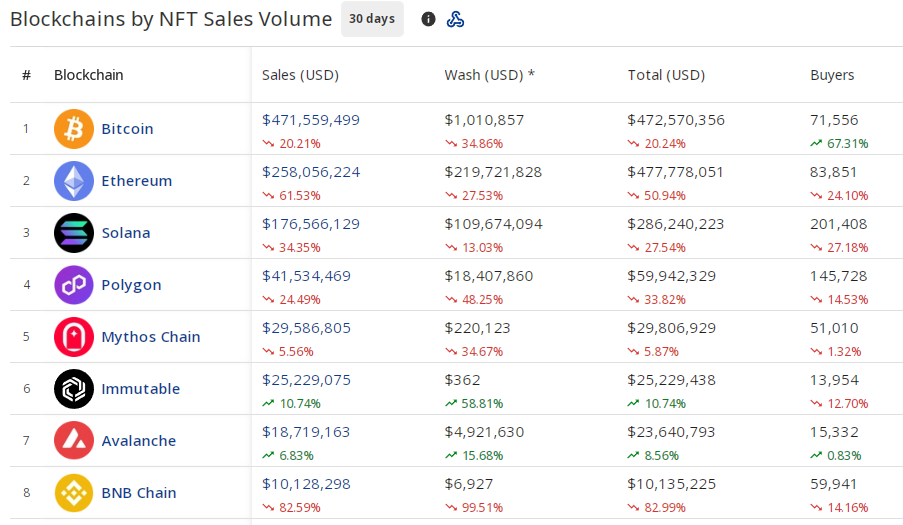Click the info circle icon
The width and height of the screenshot is (903, 525).
(x=428, y=19)
